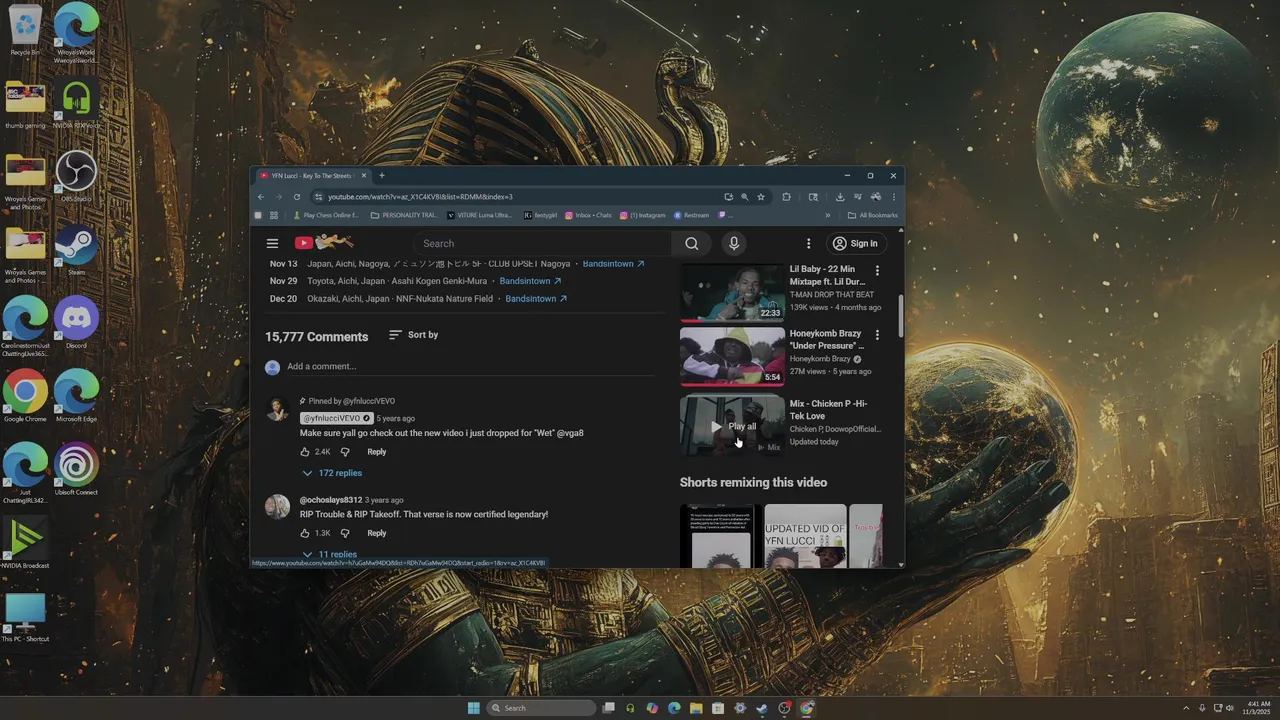This screenshot has height=720, width=1280.
Task: Like the ochoslays8312 comment
Action: [x=305, y=533]
